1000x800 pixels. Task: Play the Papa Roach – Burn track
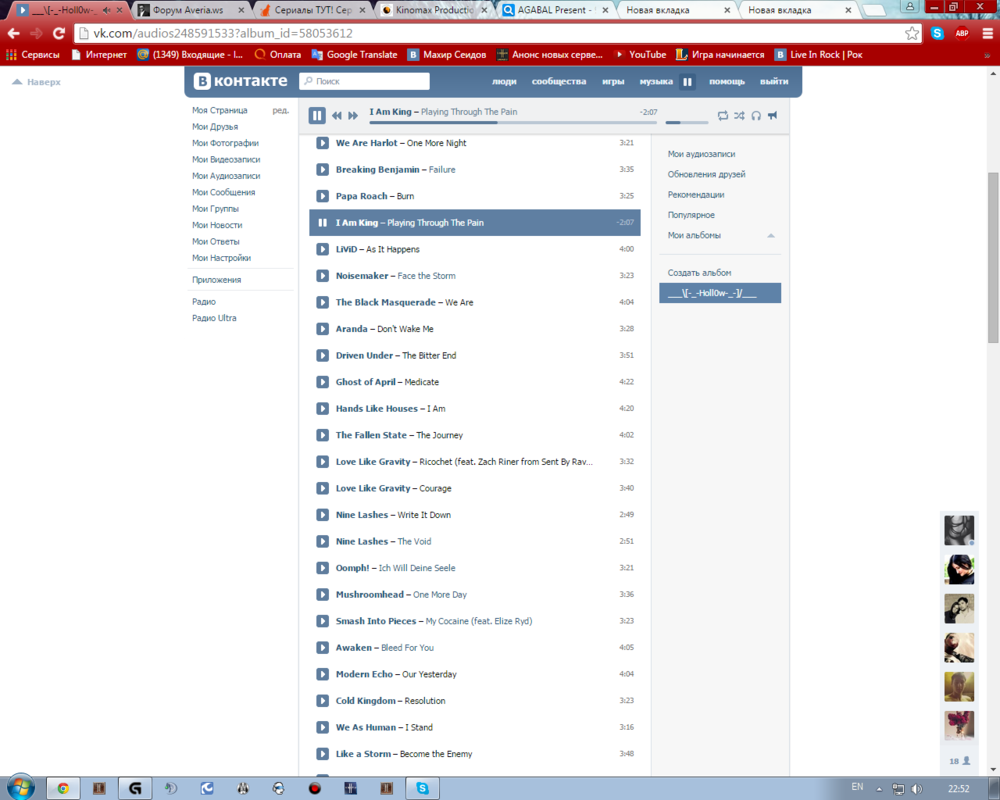click(323, 196)
